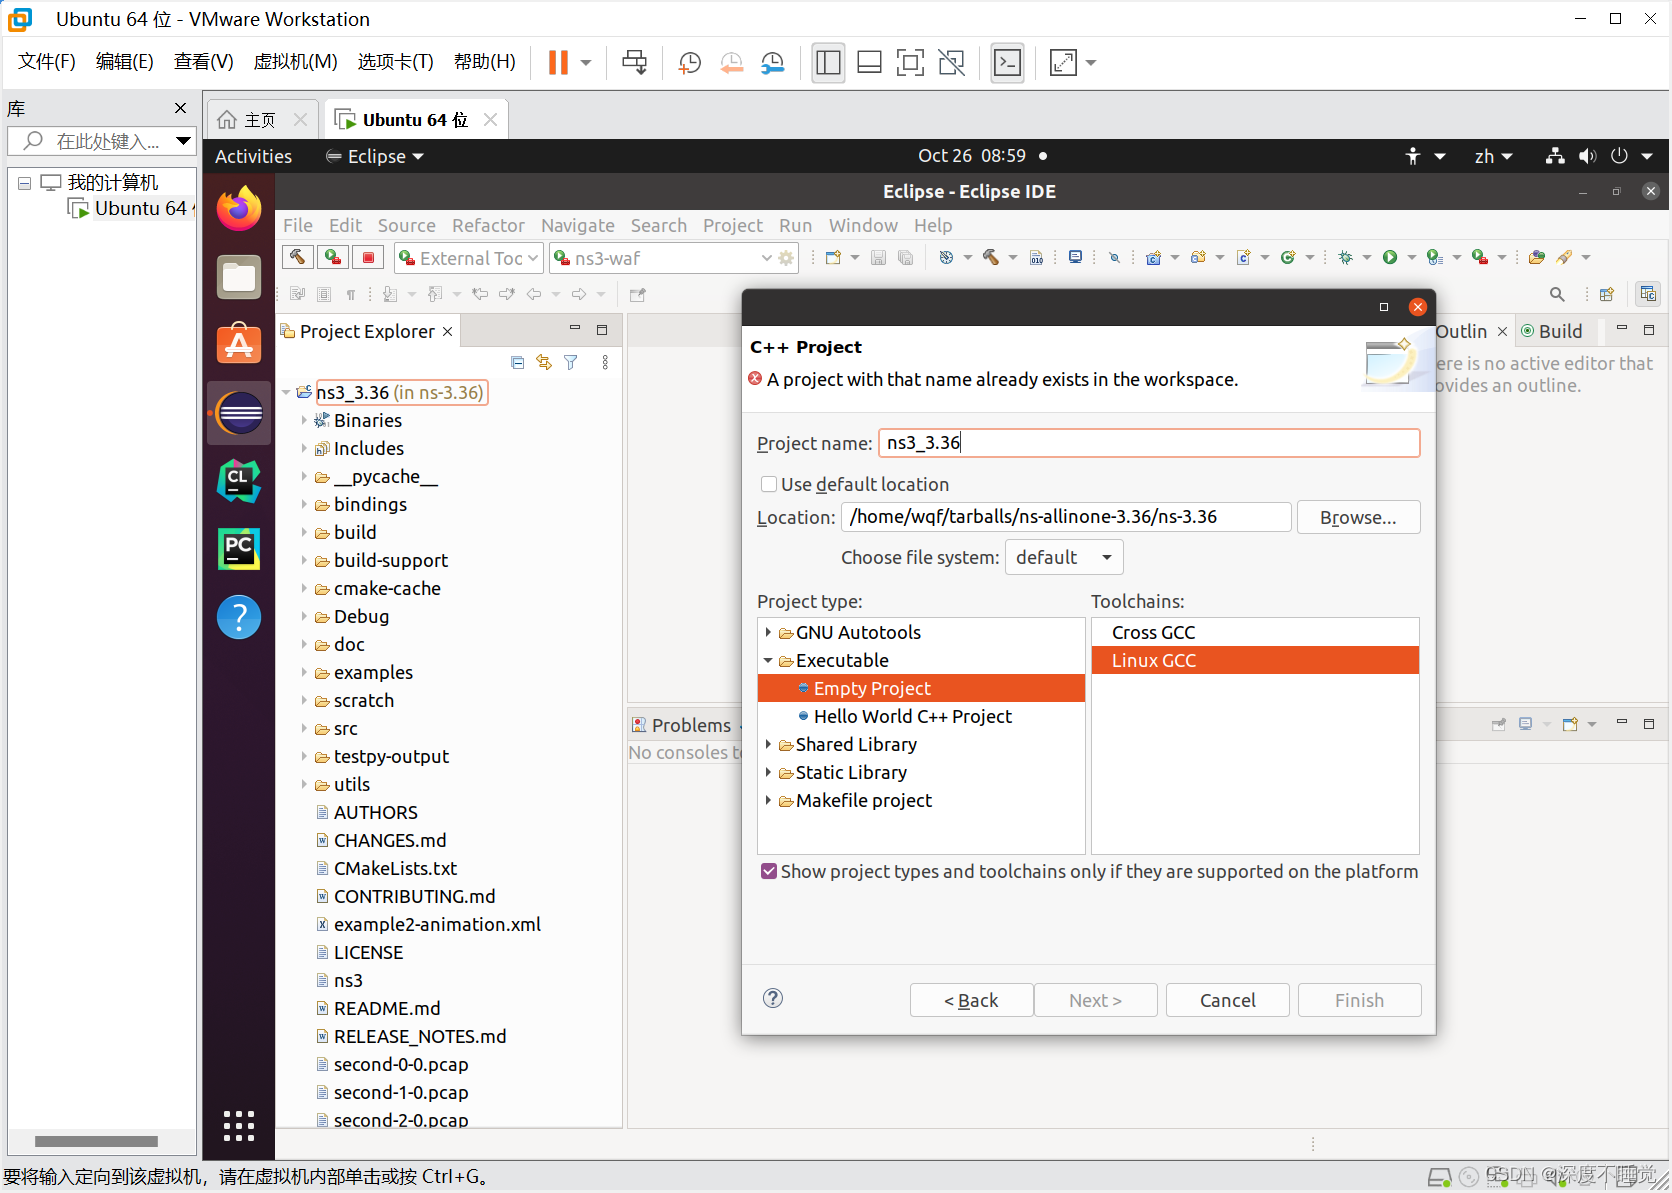This screenshot has width=1672, height=1193.
Task: Open PyCharm from the Ubuntu dock
Action: [239, 549]
